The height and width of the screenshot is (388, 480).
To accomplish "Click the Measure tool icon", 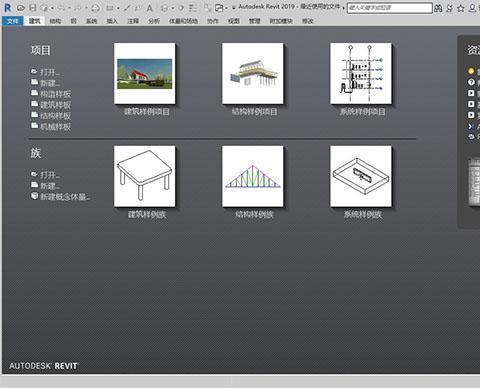I will [110, 8].
